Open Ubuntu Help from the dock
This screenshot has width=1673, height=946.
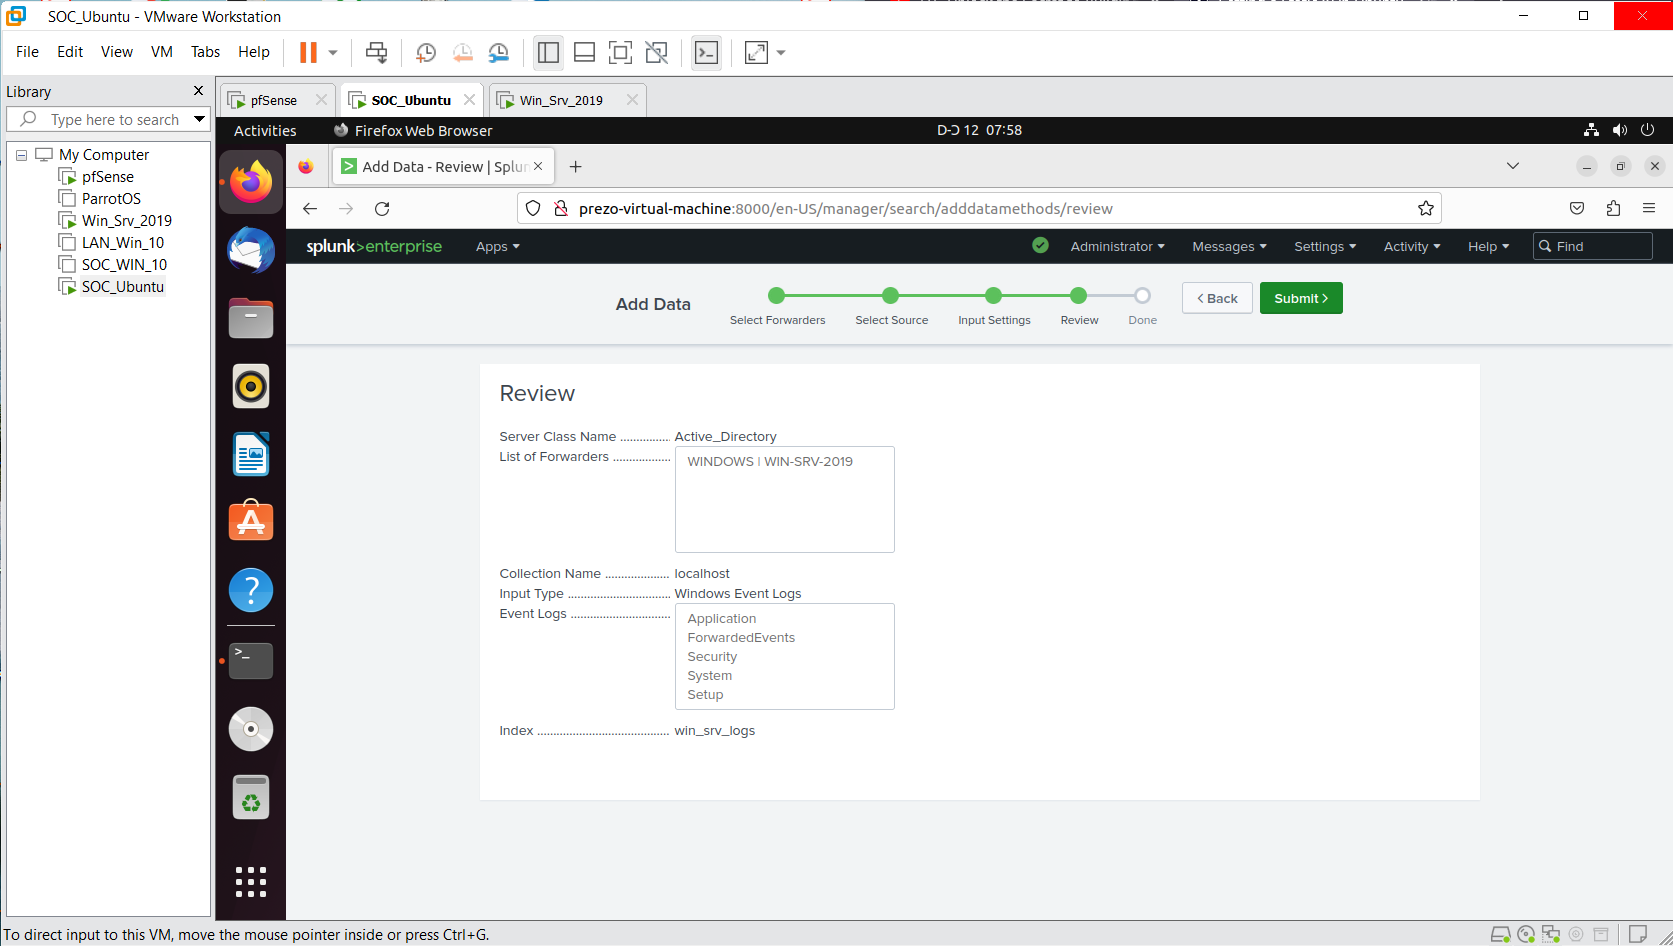(251, 590)
